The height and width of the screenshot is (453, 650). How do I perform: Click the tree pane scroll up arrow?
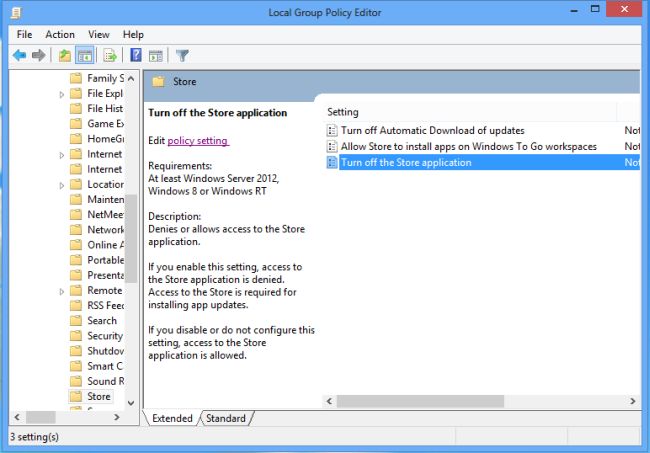pyautogui.click(x=131, y=78)
